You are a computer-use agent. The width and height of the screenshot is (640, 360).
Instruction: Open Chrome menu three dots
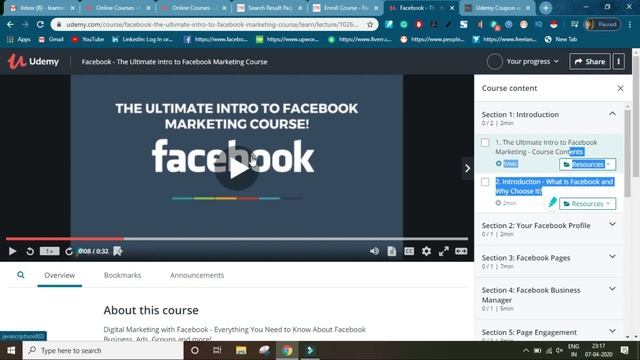pyautogui.click(x=630, y=24)
